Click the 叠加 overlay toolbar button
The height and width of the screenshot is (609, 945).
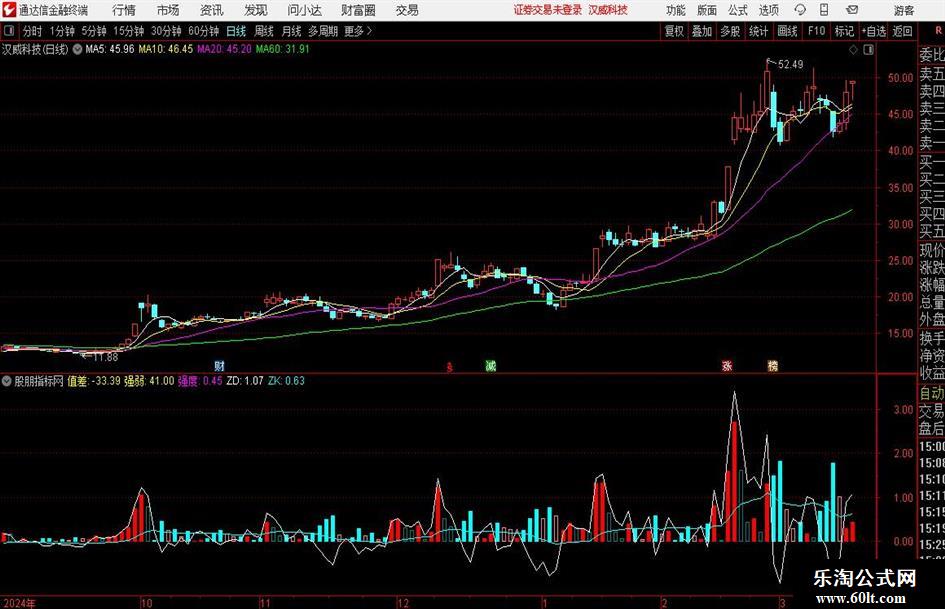pyautogui.click(x=702, y=31)
